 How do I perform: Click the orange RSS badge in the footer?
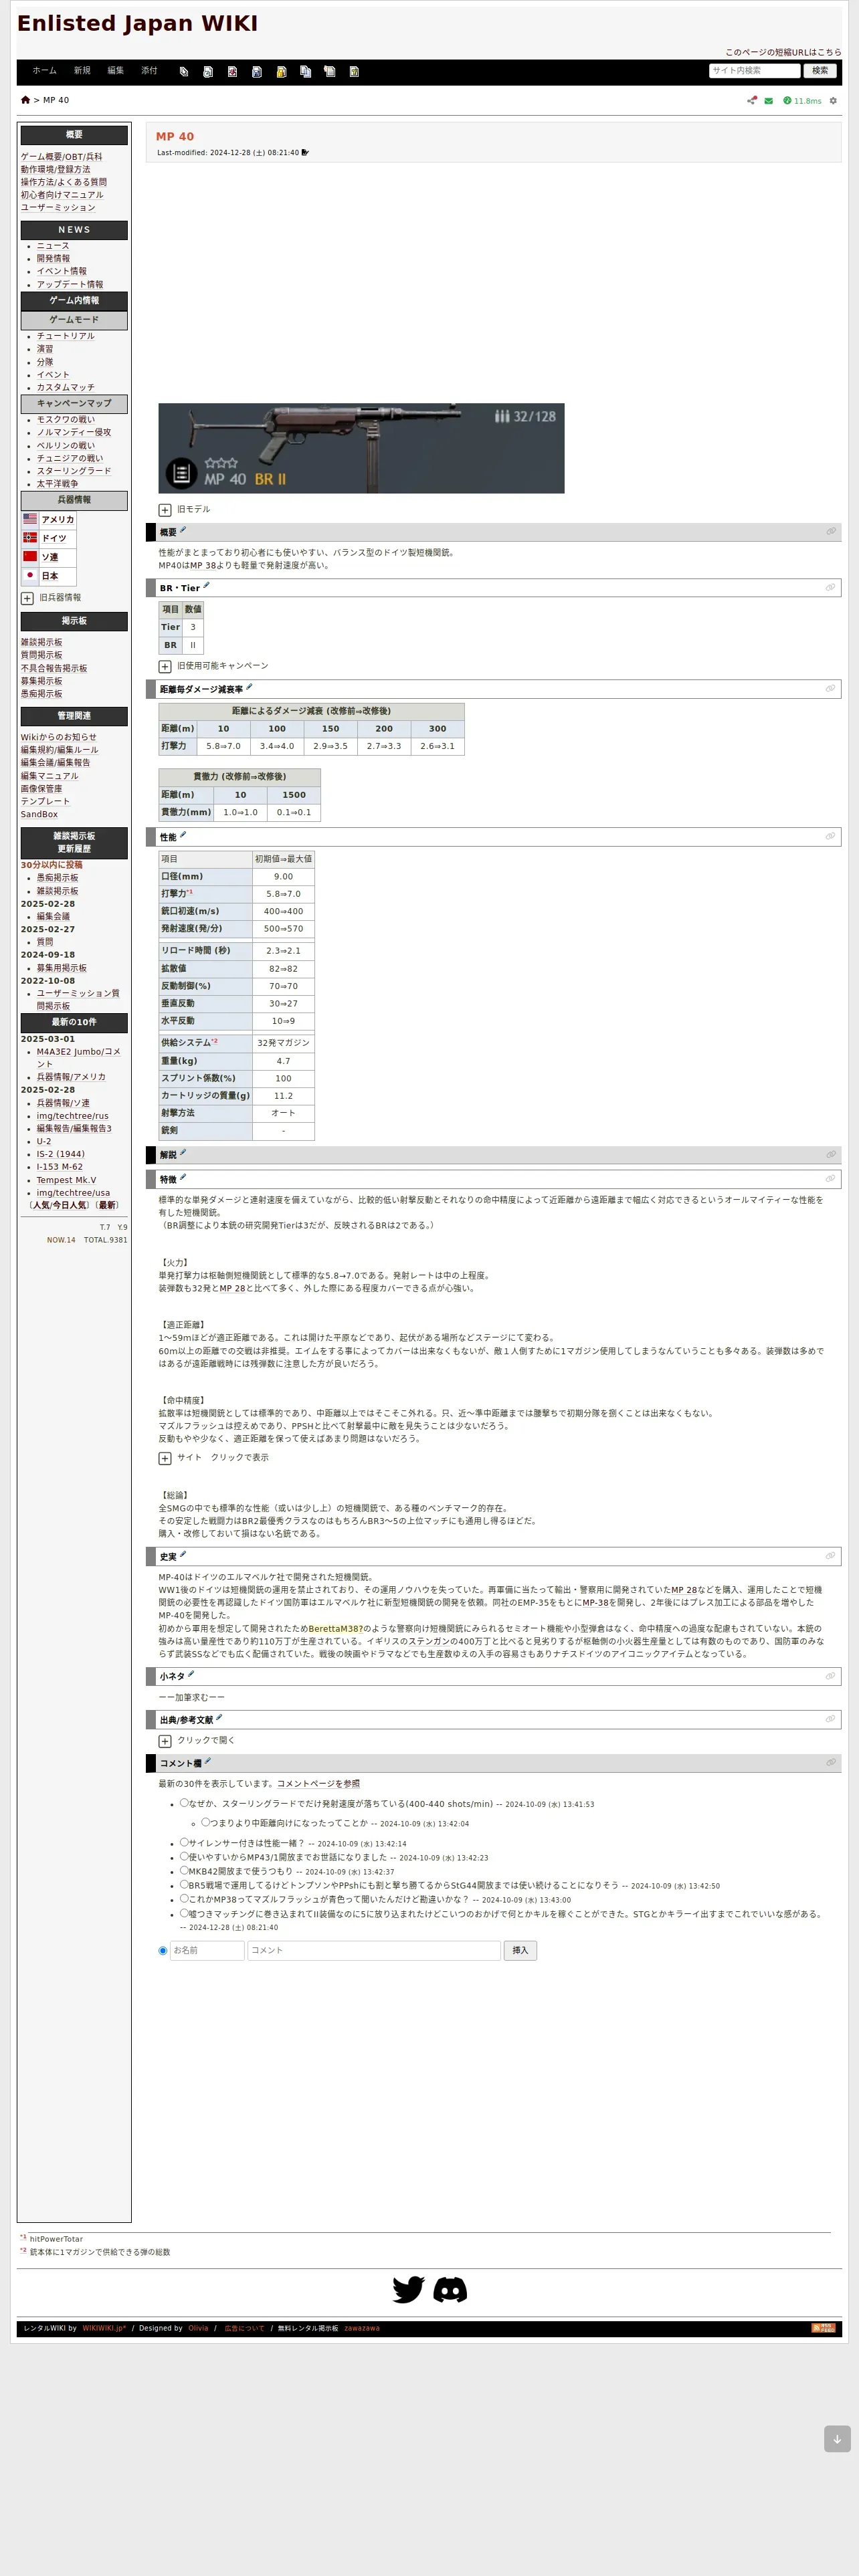(823, 2328)
